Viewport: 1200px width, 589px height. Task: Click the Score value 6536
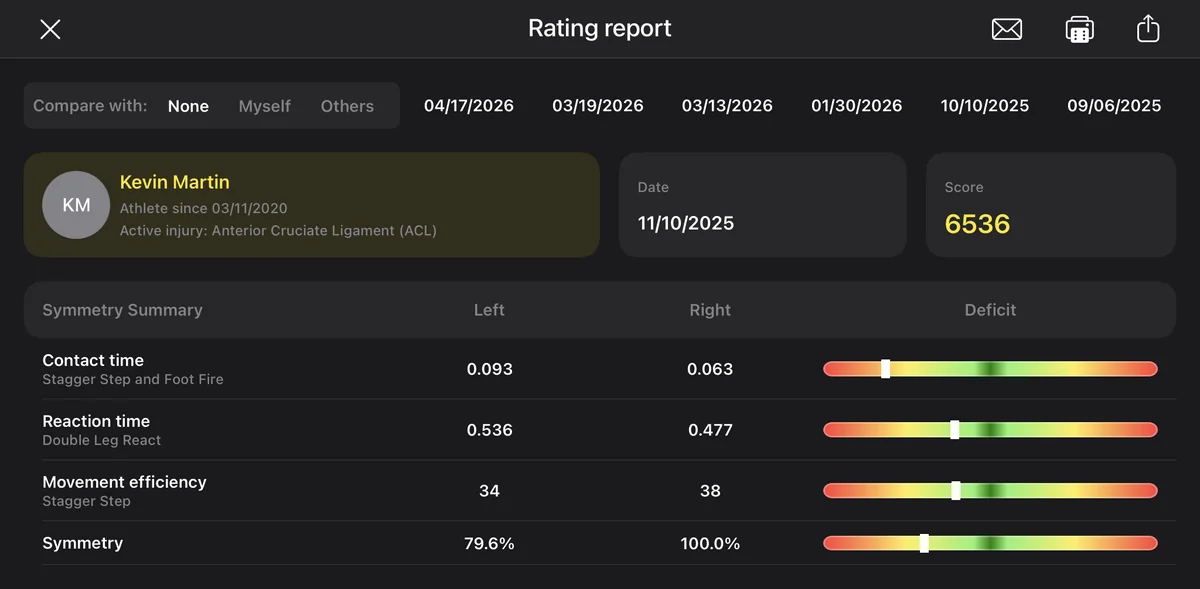[x=978, y=223]
